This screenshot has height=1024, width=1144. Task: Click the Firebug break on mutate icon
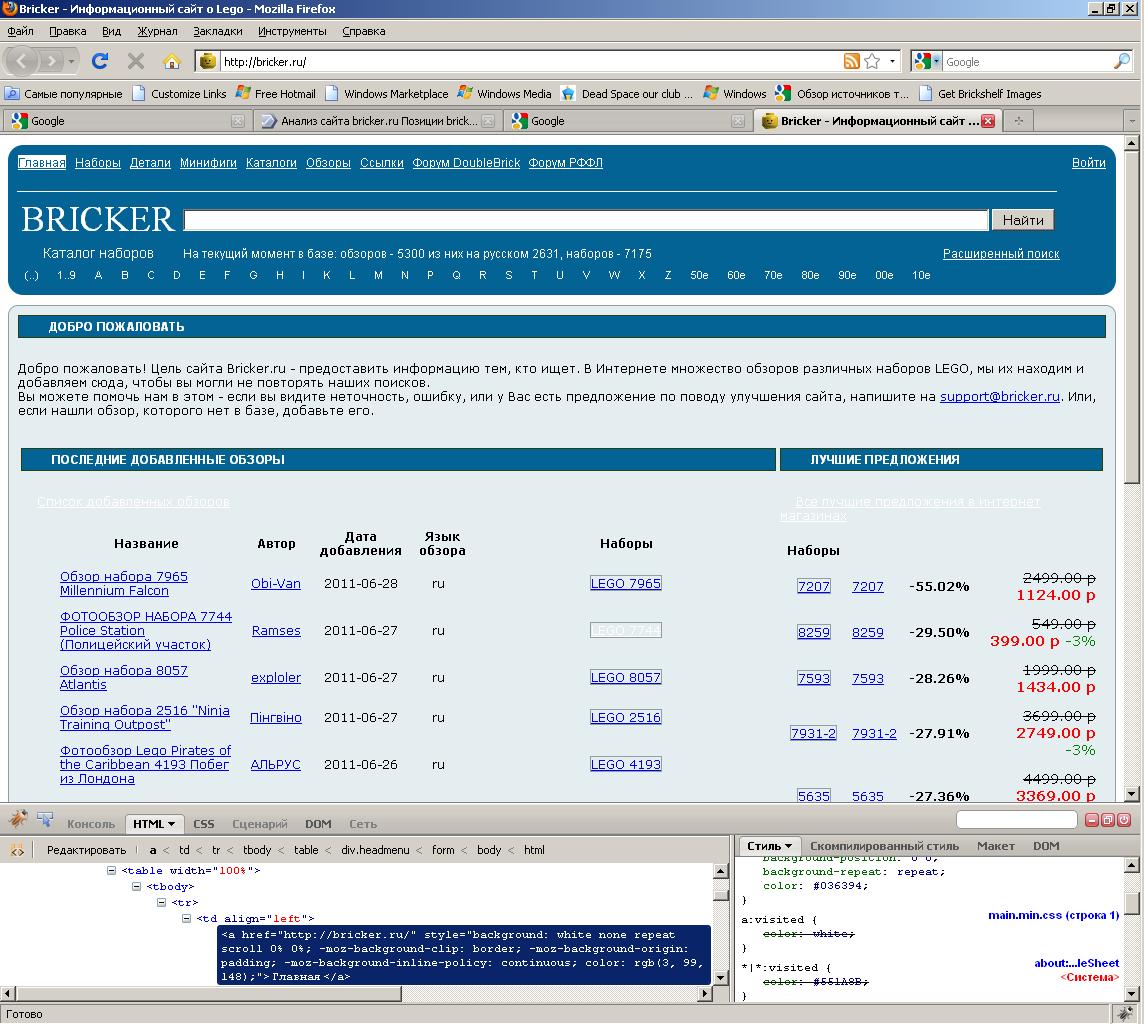(17, 850)
